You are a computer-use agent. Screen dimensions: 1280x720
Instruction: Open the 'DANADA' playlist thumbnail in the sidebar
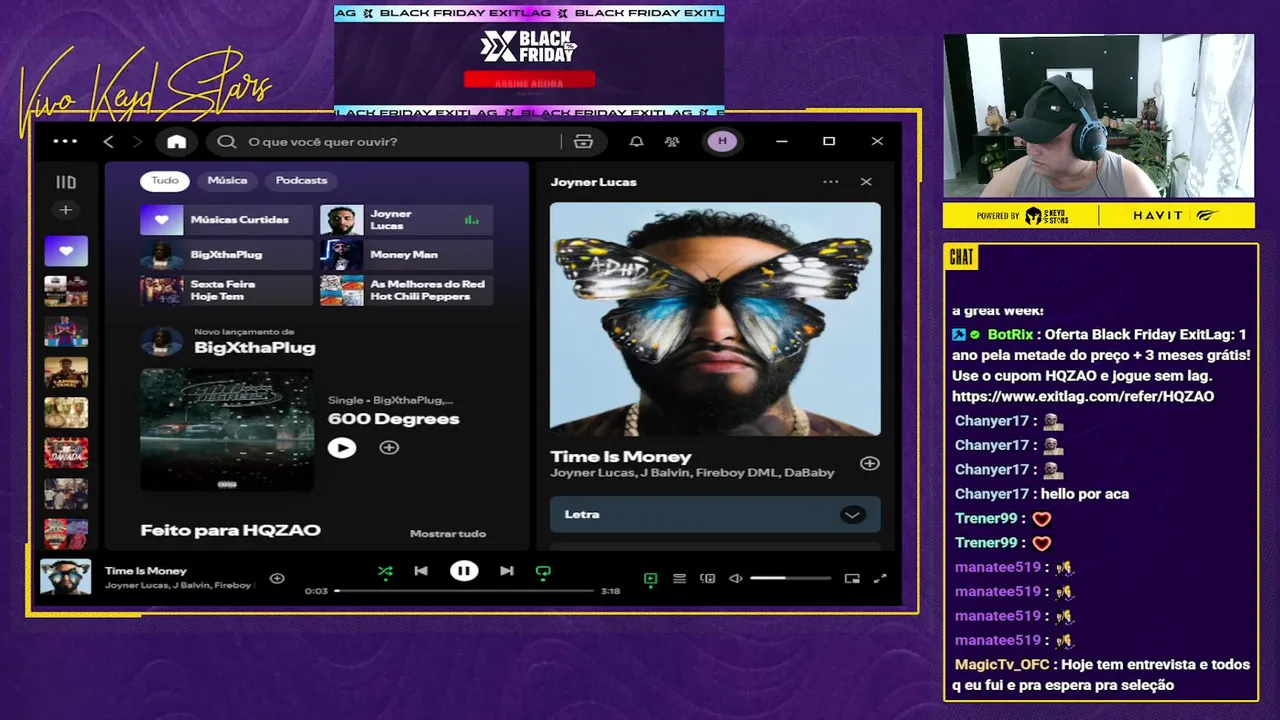66,453
